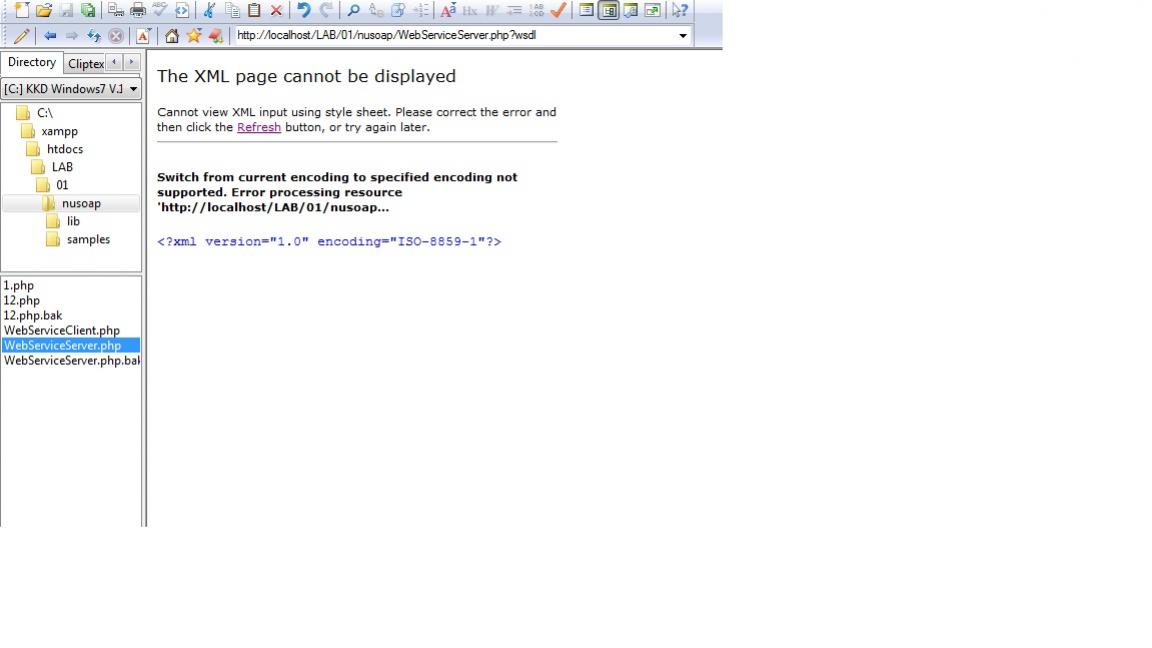
Task: Click the New document icon
Action: (x=22, y=10)
